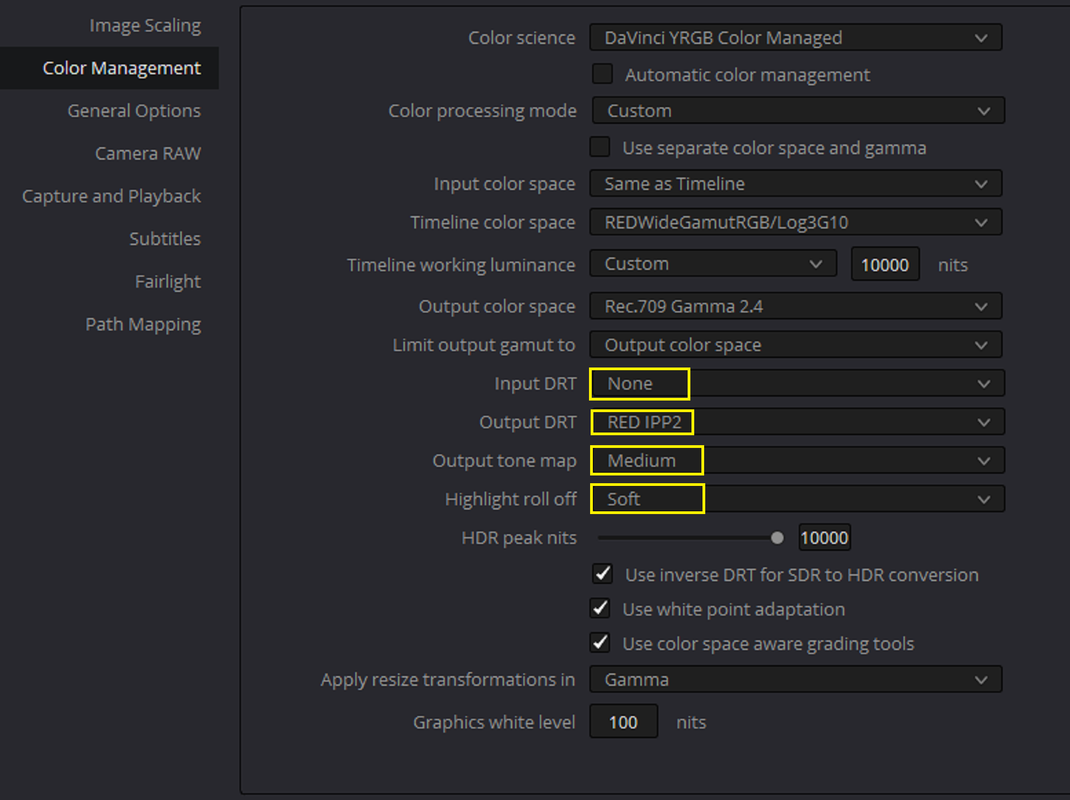This screenshot has height=800, width=1070.
Task: Open the Color processing mode dropdown
Action: [x=798, y=111]
